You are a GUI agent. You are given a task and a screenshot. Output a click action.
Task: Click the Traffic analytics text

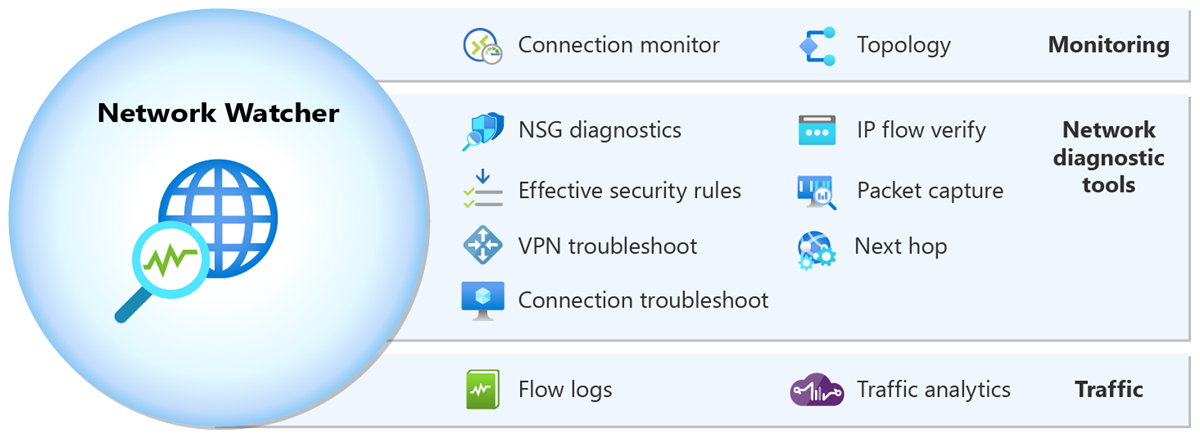(x=933, y=389)
